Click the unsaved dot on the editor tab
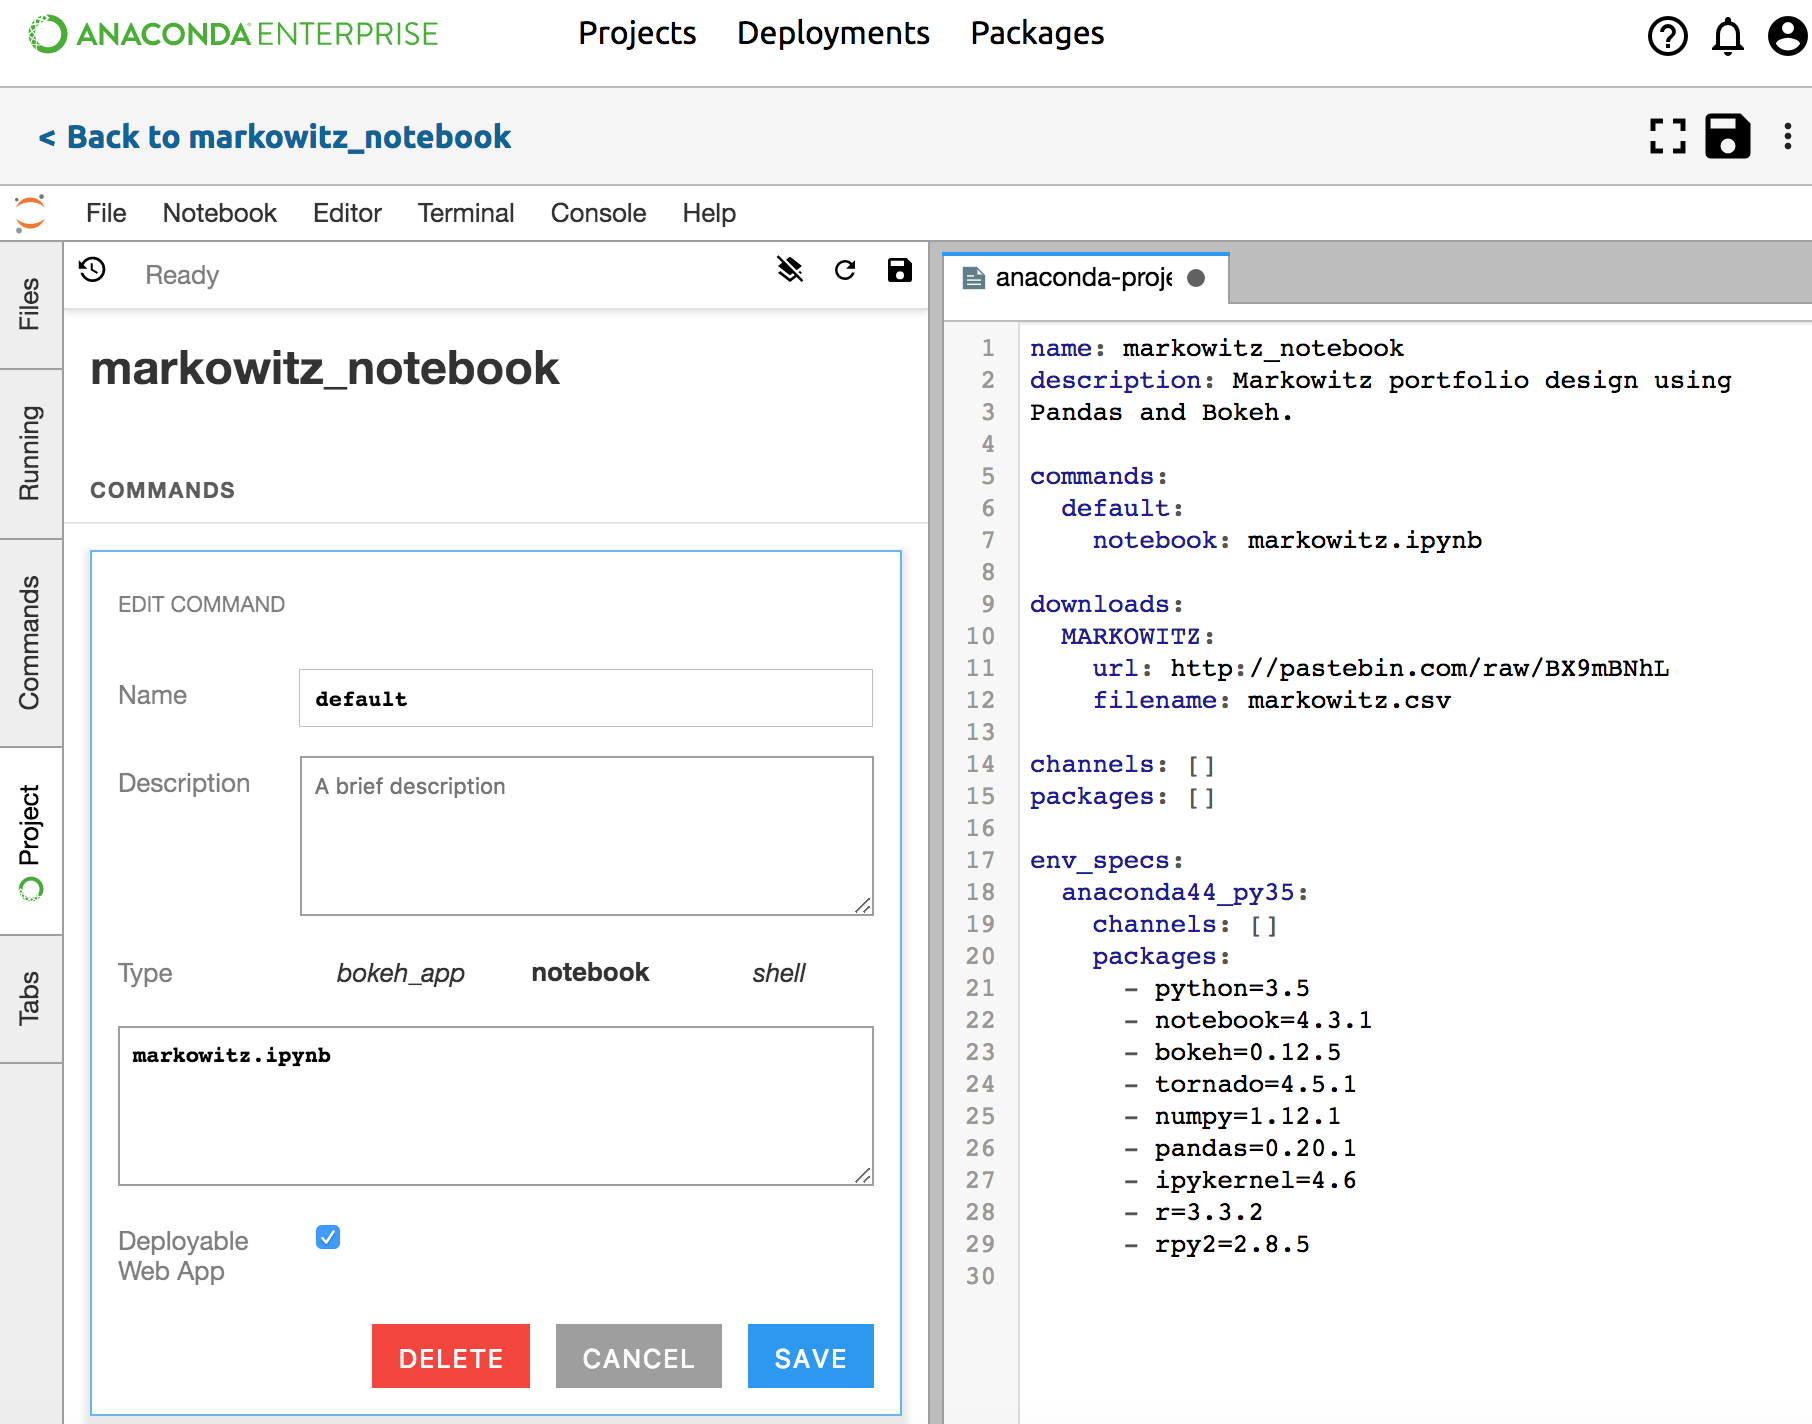Image resolution: width=1812 pixels, height=1424 pixels. coord(1196,278)
